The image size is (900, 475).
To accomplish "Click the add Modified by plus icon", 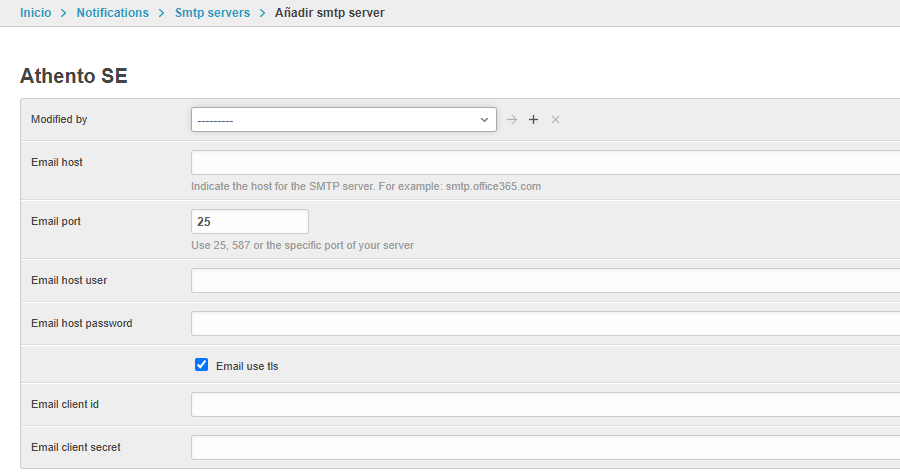I will coord(533,120).
